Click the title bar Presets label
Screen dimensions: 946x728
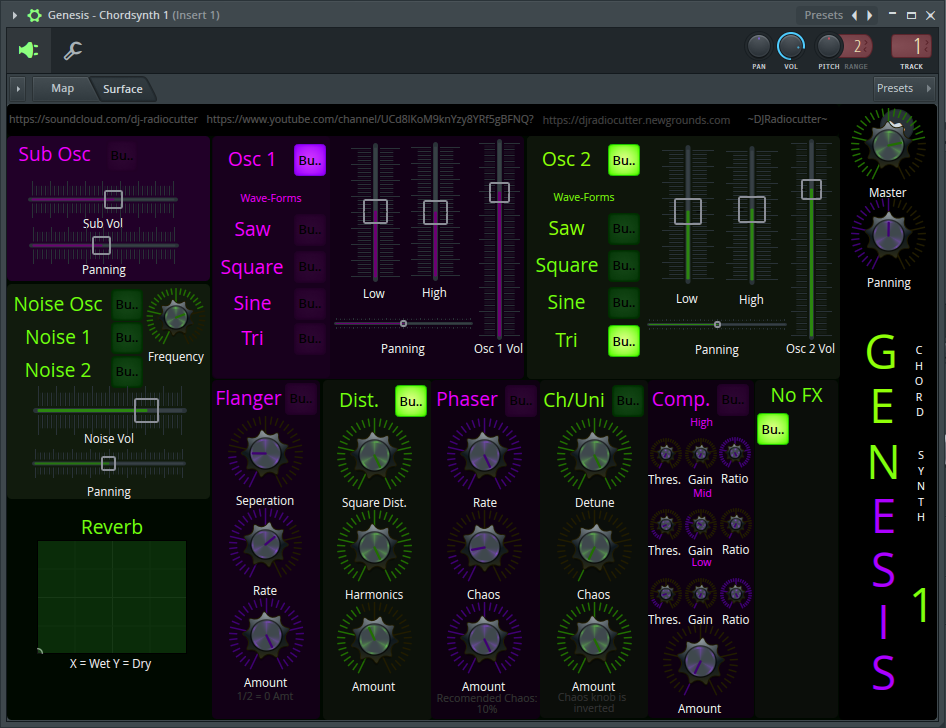[823, 15]
